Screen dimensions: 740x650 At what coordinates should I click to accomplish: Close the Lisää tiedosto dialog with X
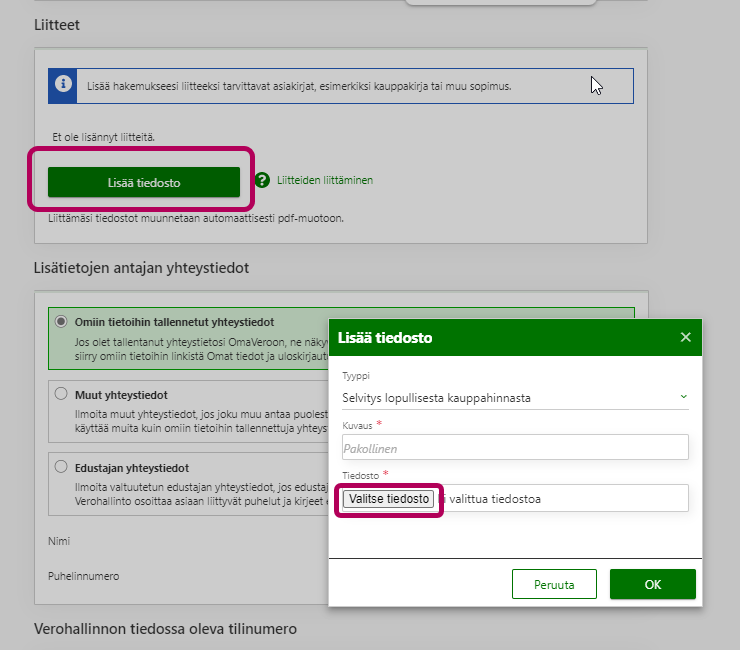pos(685,338)
